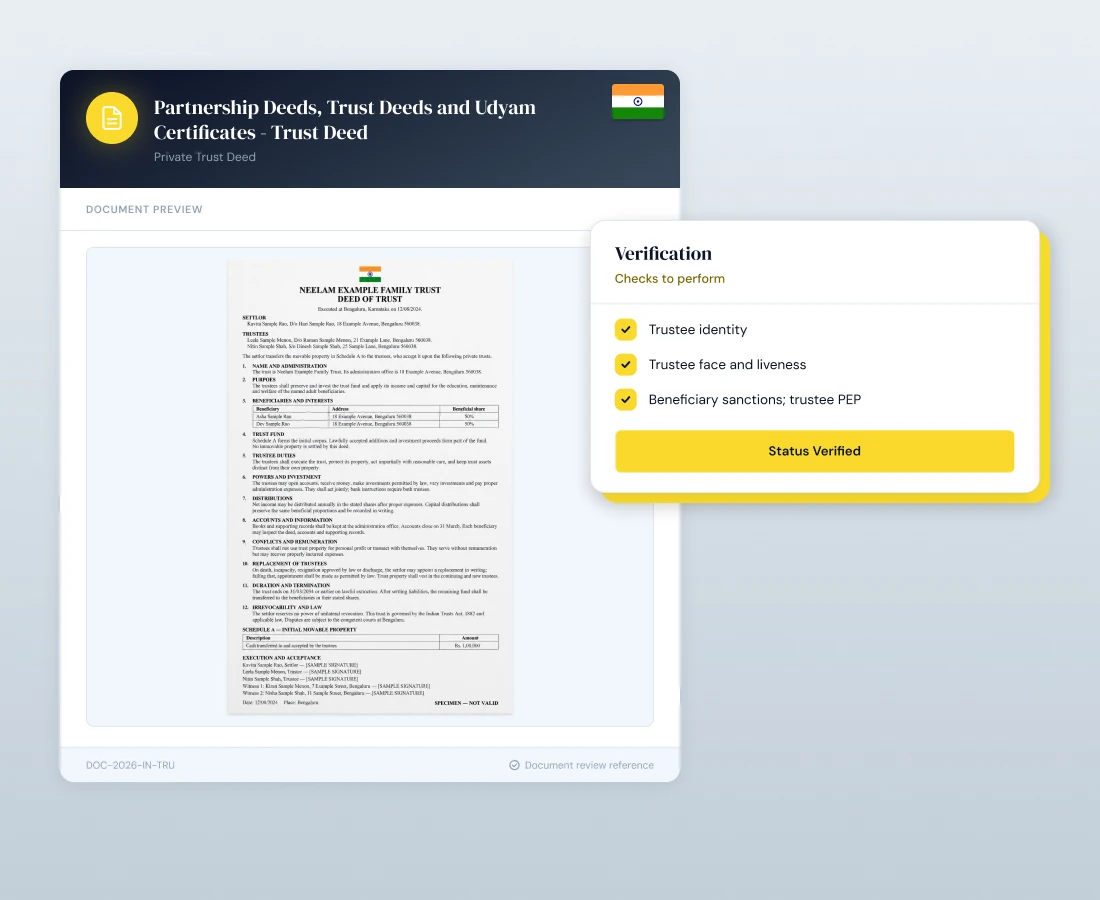Open the trust deed document thumbnail
Screen dimensions: 1100x900
click(x=370, y=488)
